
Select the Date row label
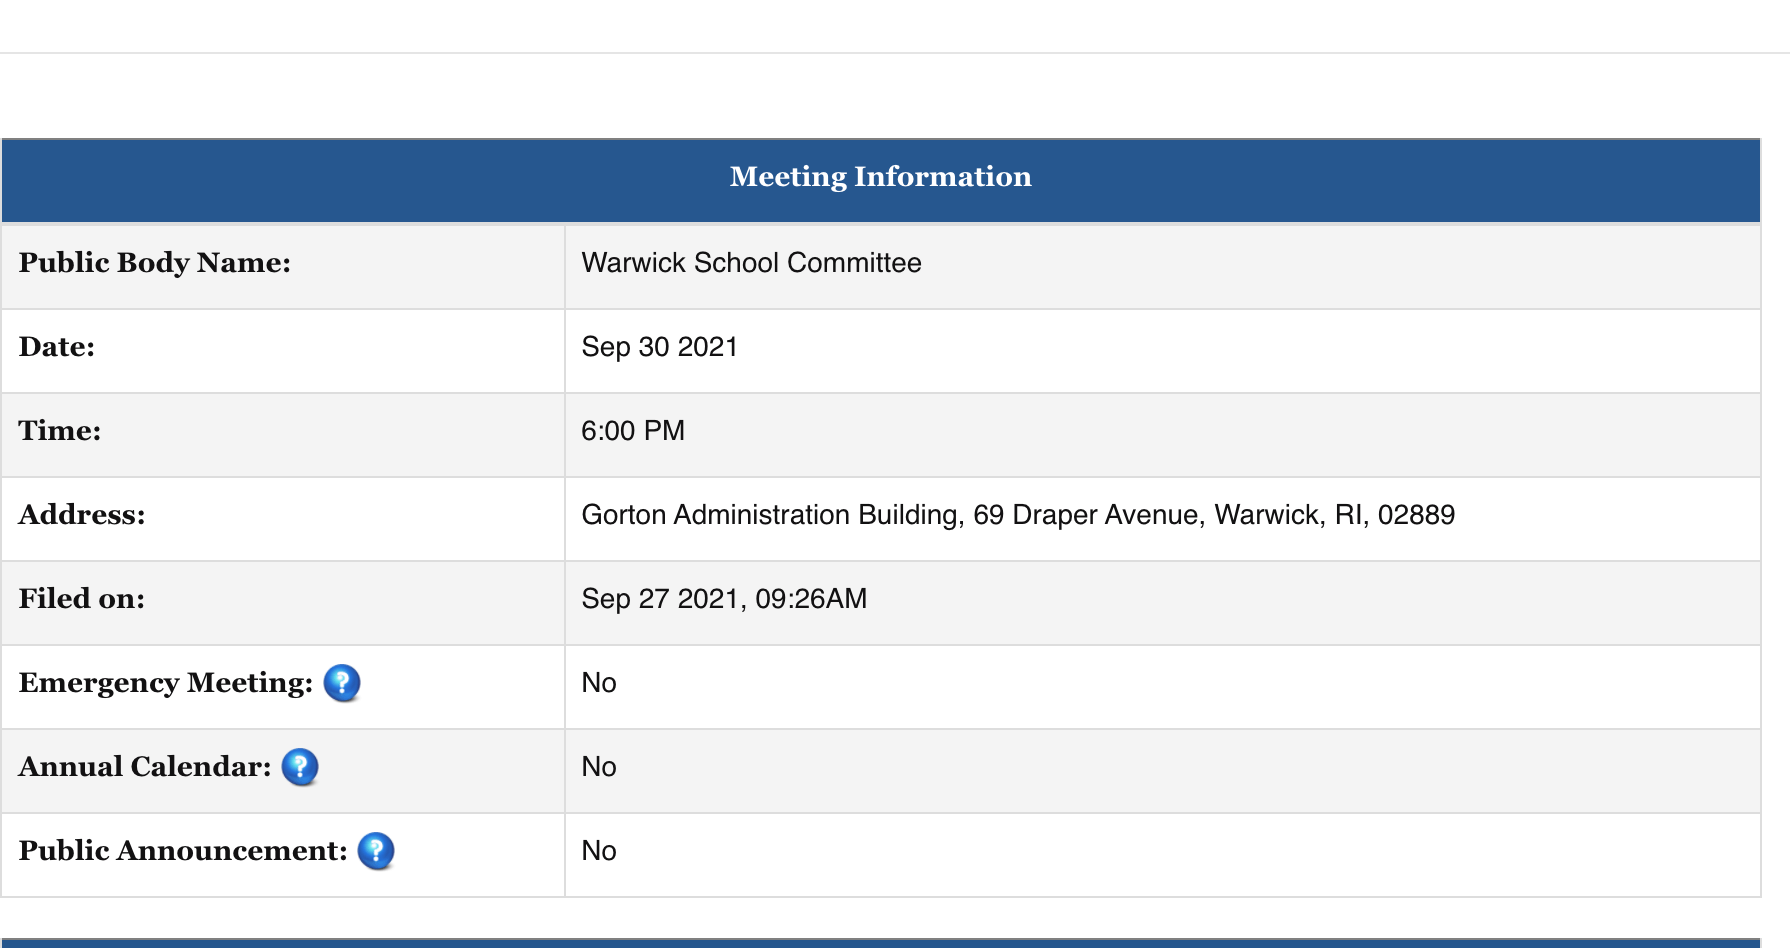point(56,347)
